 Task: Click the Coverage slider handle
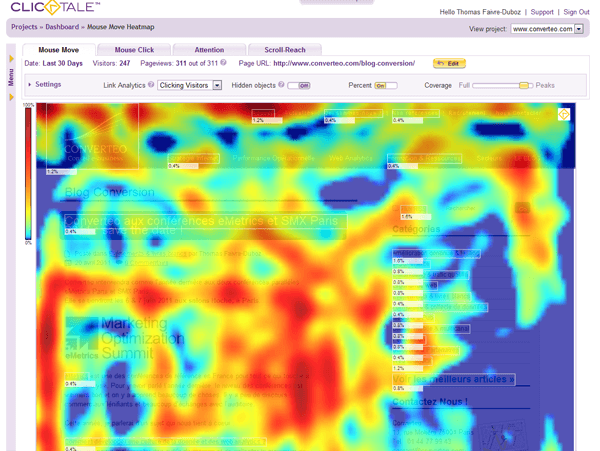[523, 85]
